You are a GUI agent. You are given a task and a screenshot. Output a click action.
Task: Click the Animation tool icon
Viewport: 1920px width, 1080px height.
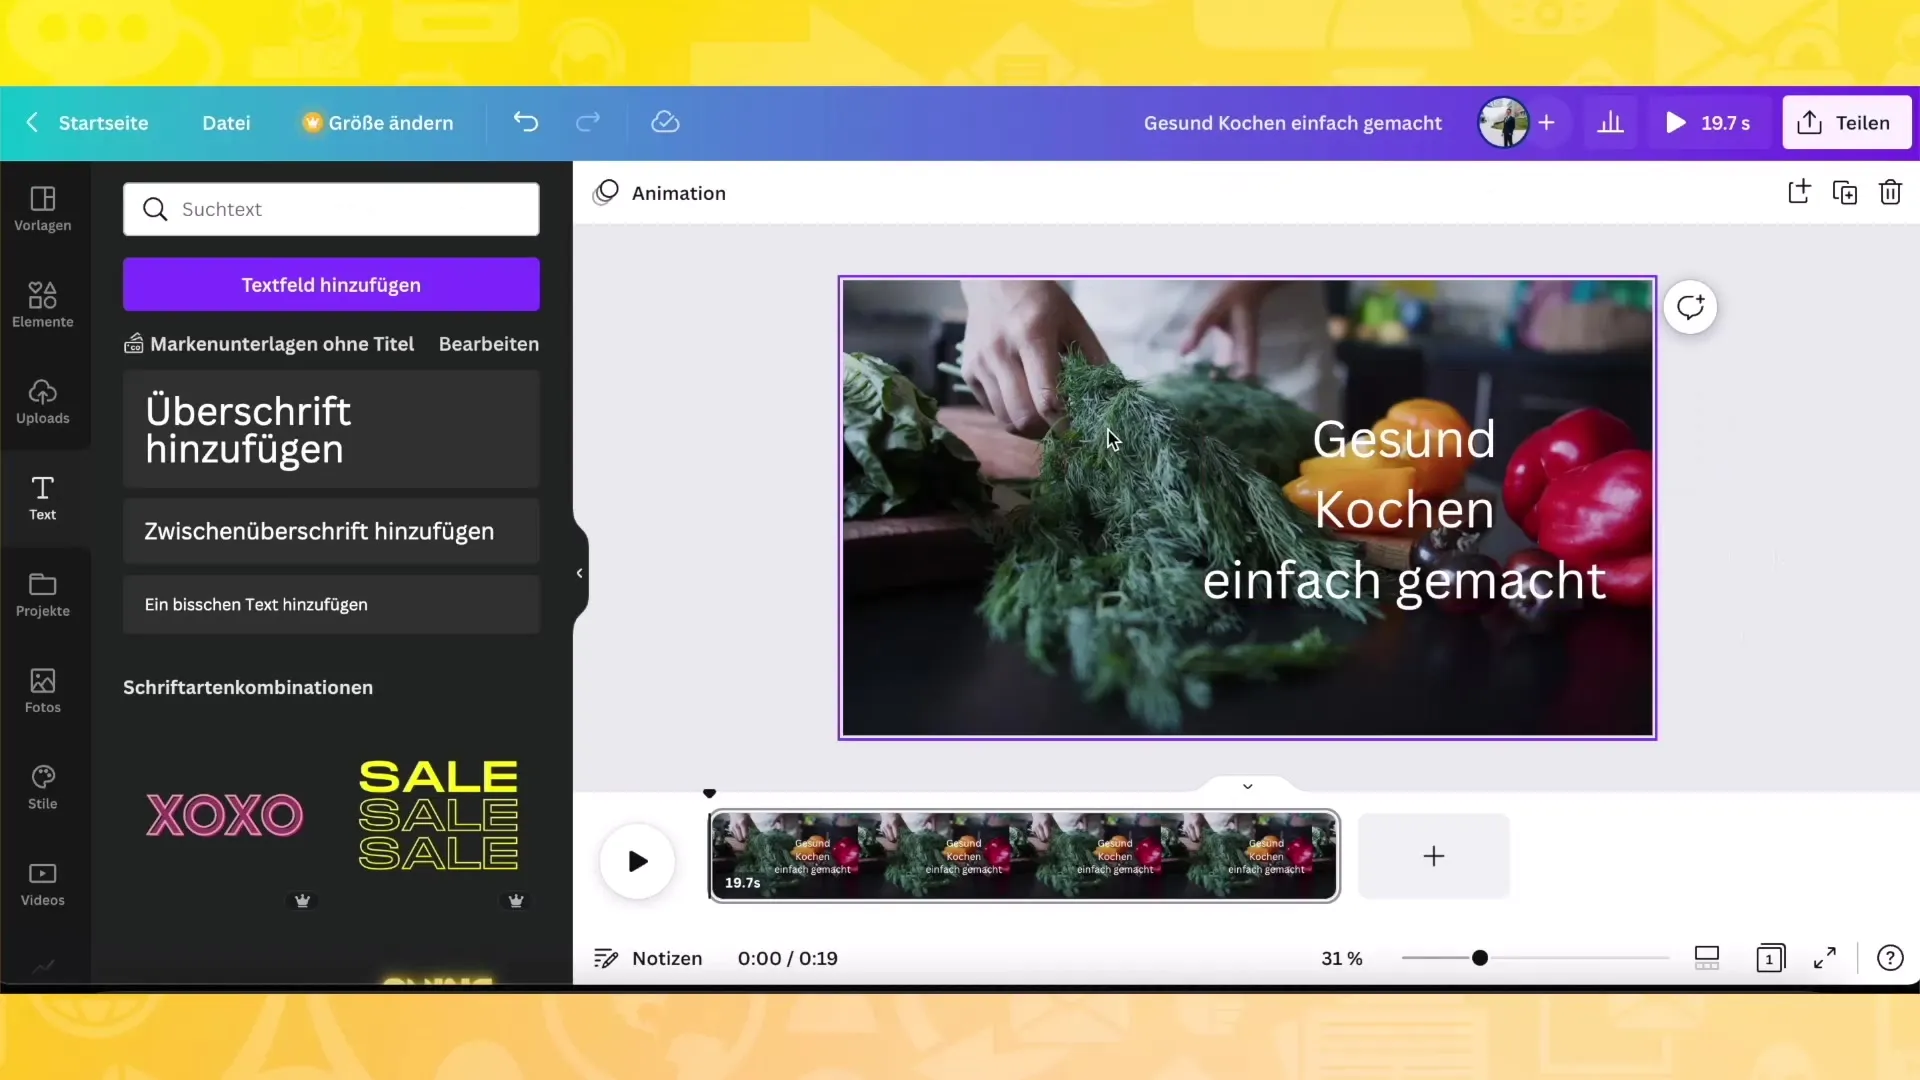(607, 193)
